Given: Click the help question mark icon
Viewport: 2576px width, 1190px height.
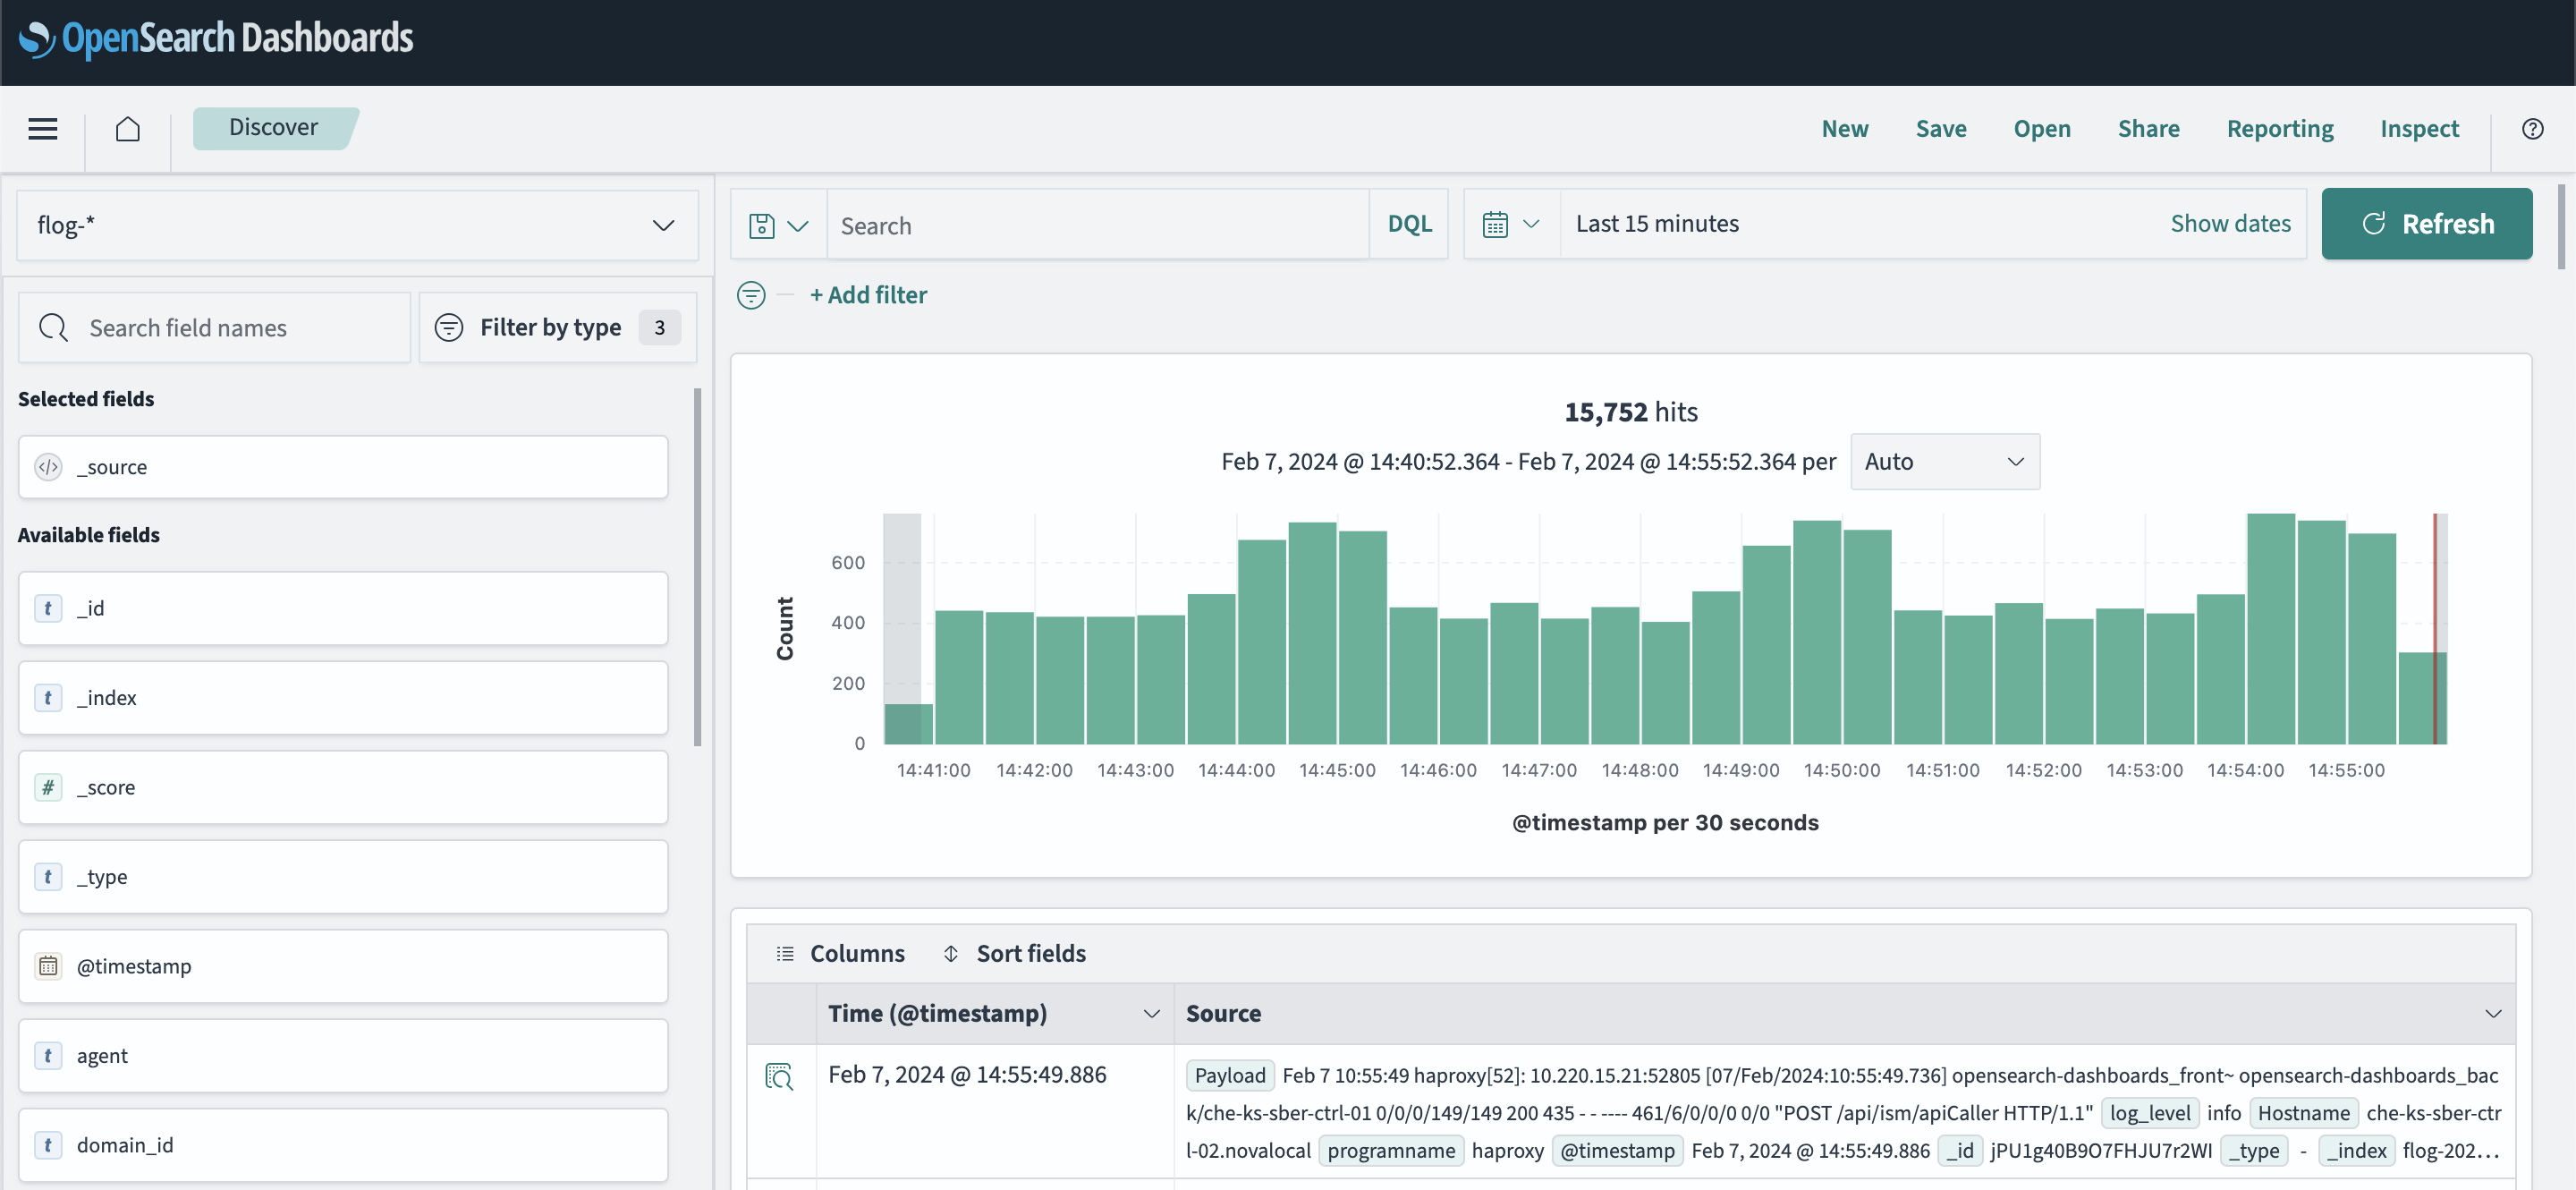Looking at the screenshot, I should (x=2532, y=128).
